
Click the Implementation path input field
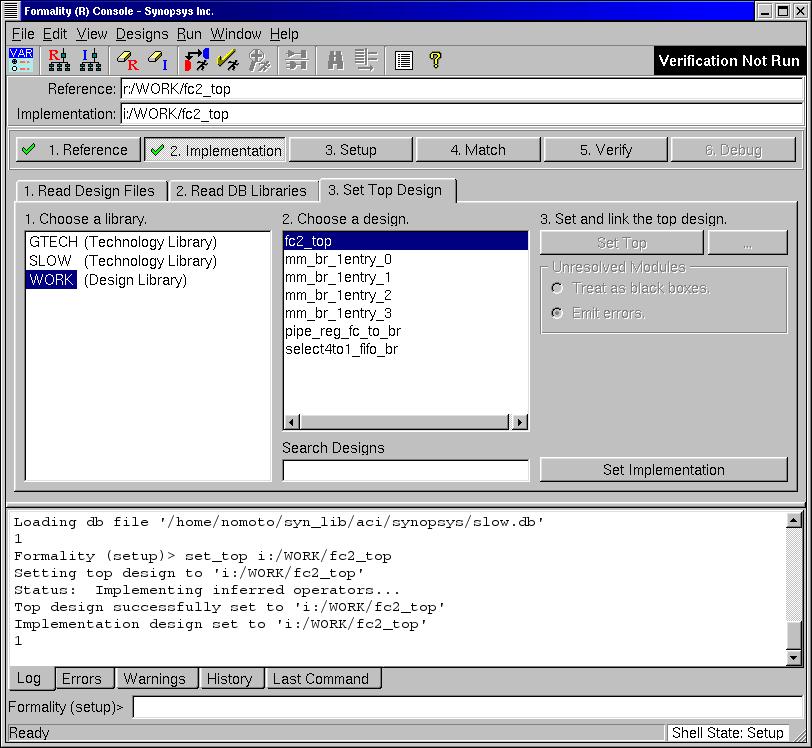point(462,114)
